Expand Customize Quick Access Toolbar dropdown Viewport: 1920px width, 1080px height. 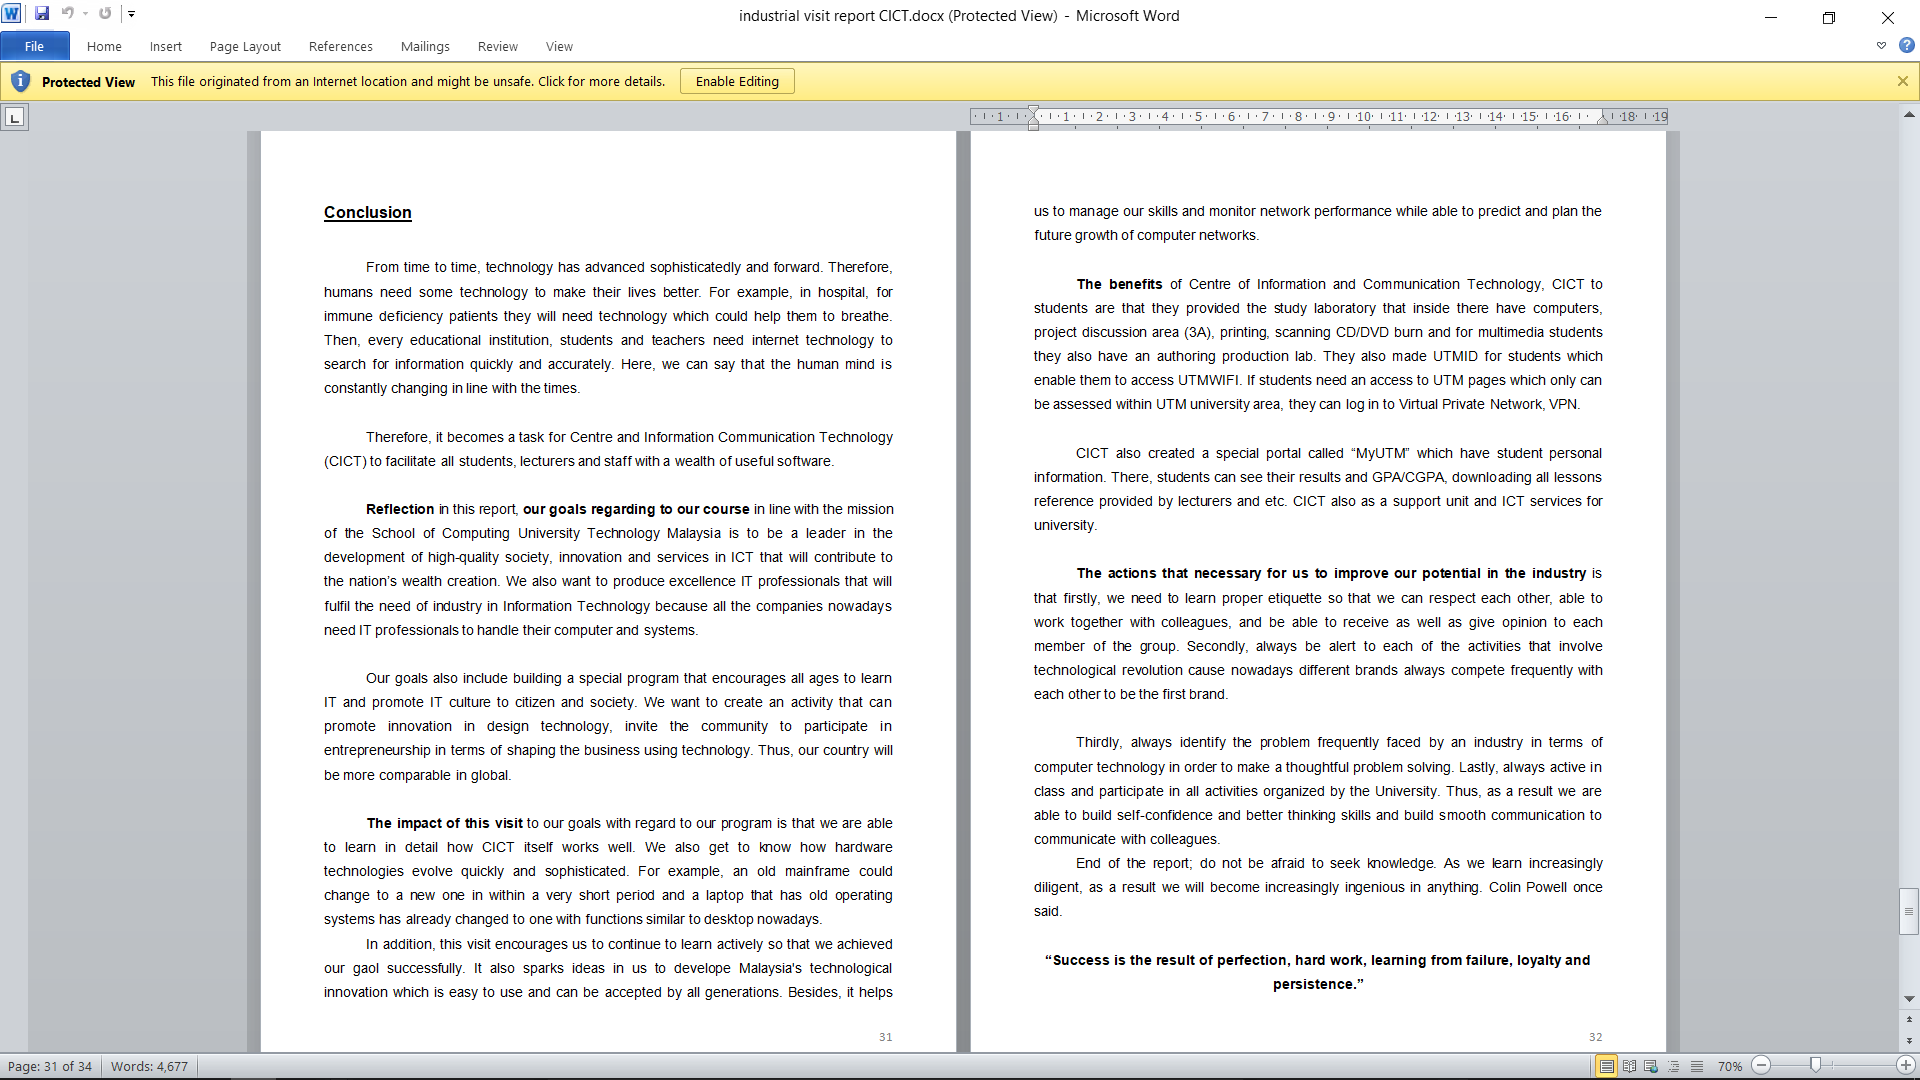click(131, 14)
